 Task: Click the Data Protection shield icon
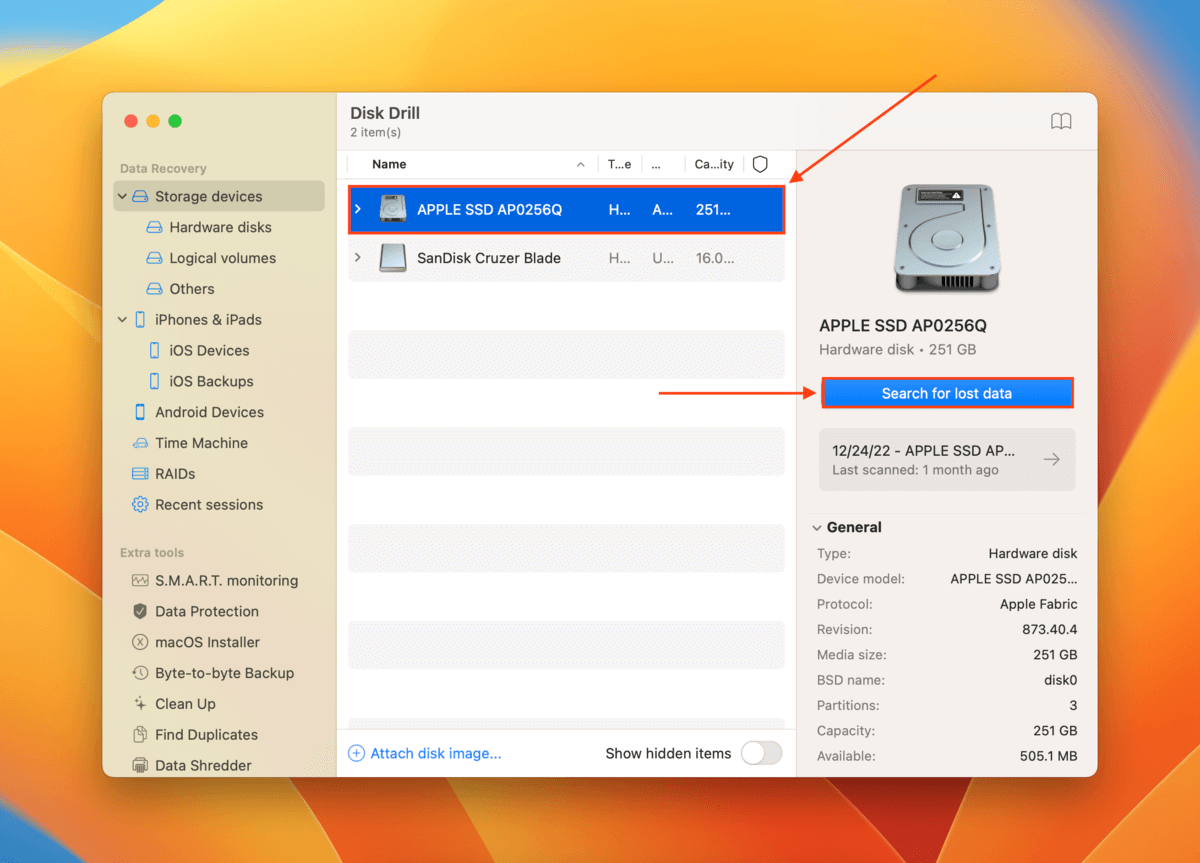tap(140, 612)
